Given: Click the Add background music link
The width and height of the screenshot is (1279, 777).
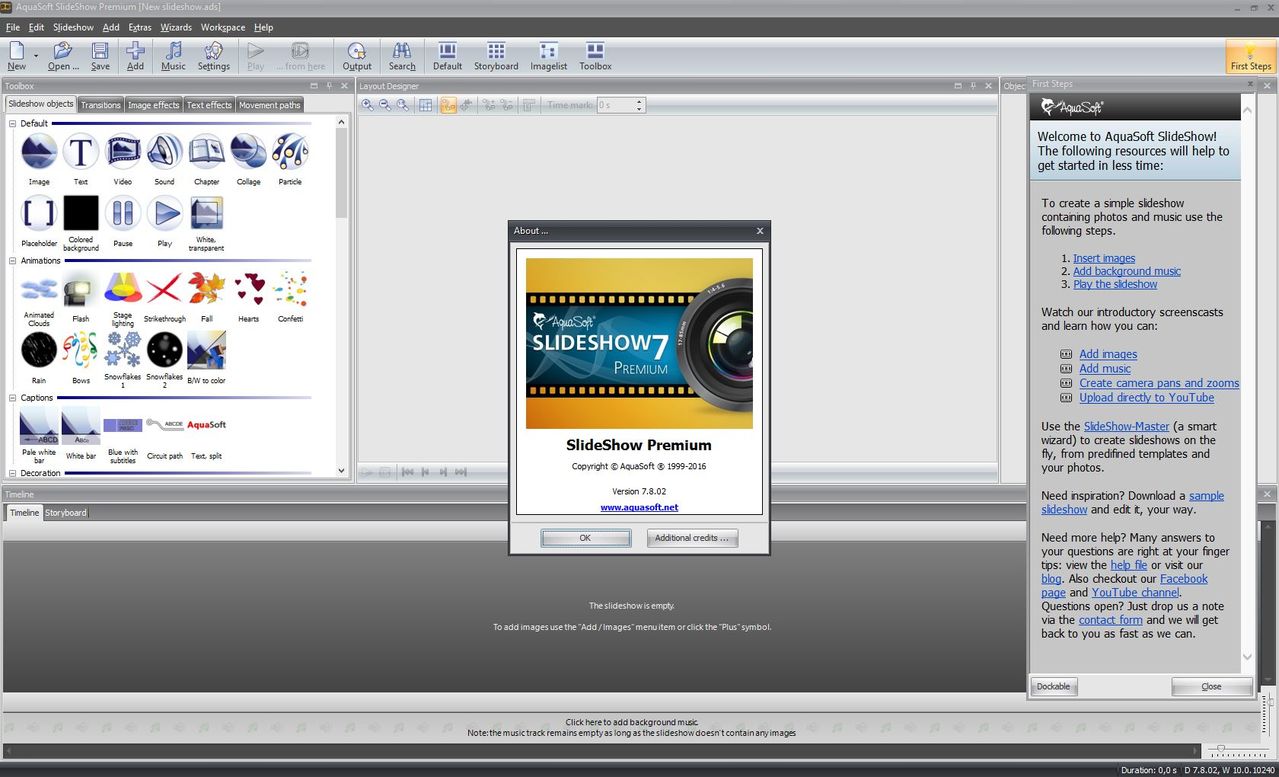Looking at the screenshot, I should coord(1127,271).
